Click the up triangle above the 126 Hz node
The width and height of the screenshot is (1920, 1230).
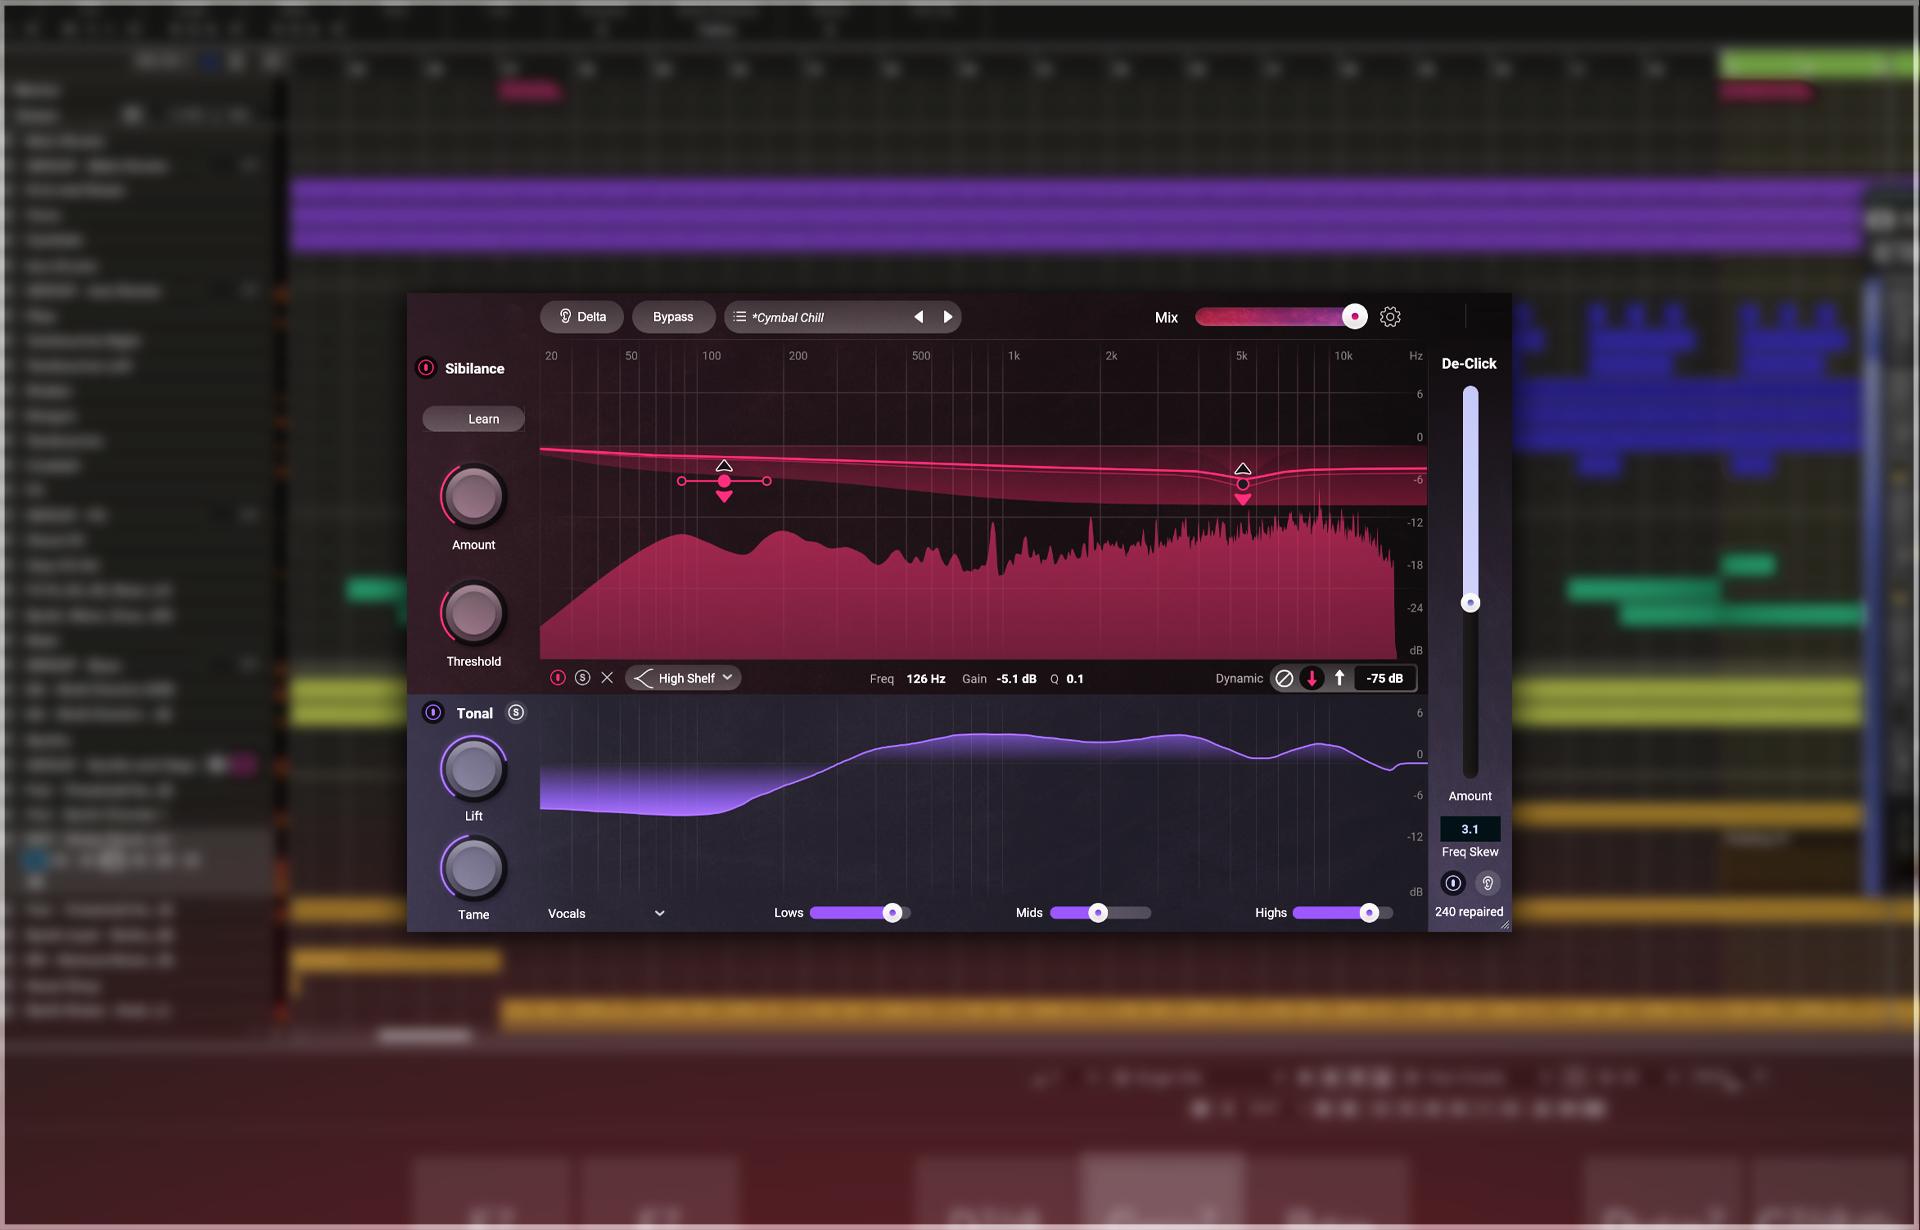[x=724, y=466]
